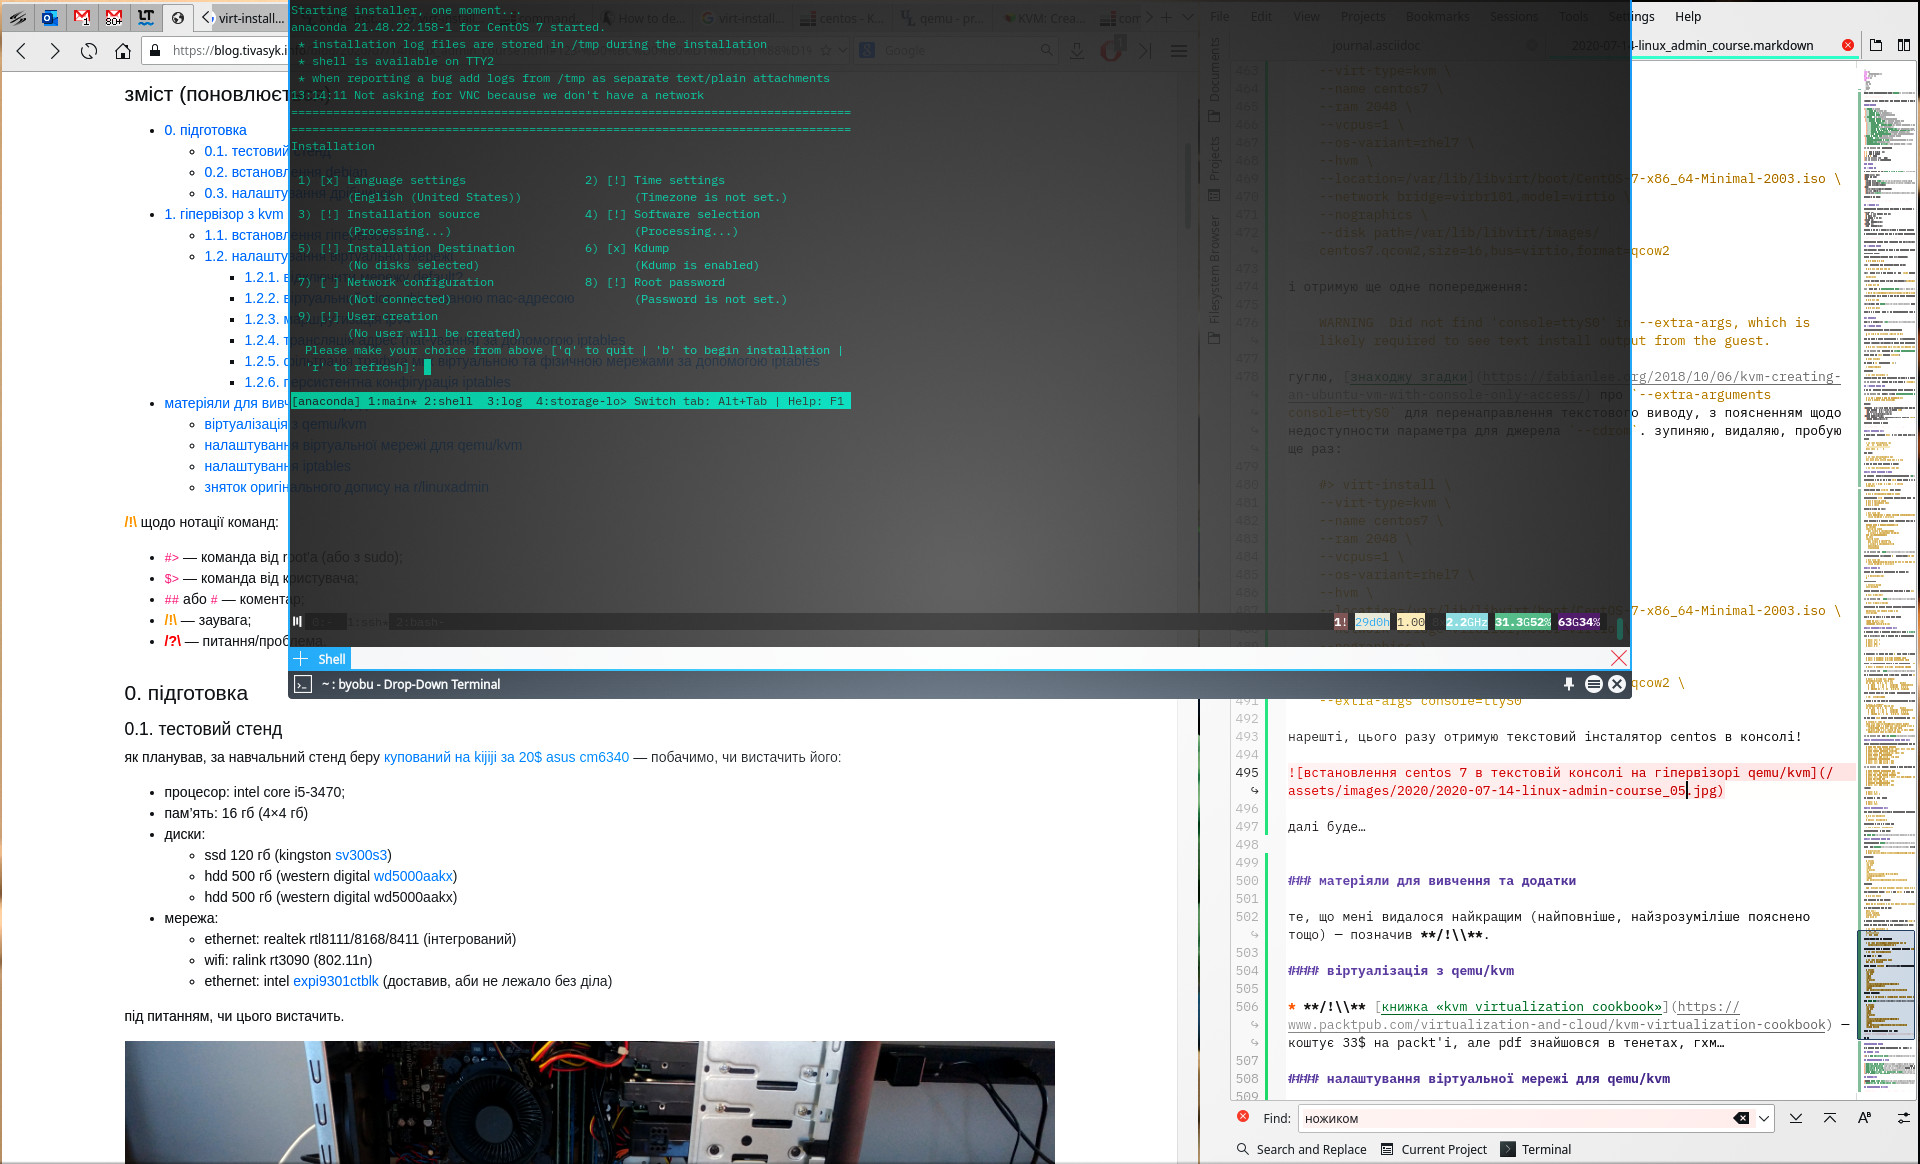Click the new document icon in Kate tab bar
The width and height of the screenshot is (1920, 1164).
pyautogui.click(x=1876, y=45)
